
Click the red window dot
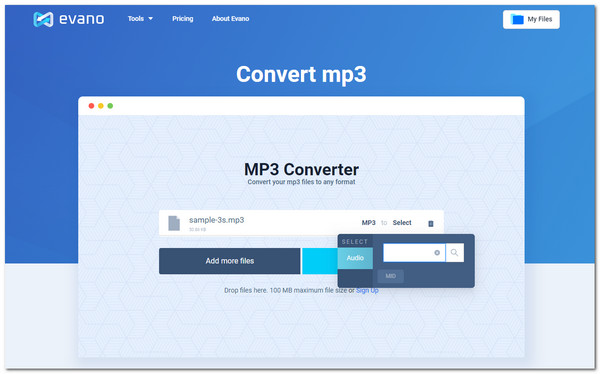click(91, 106)
